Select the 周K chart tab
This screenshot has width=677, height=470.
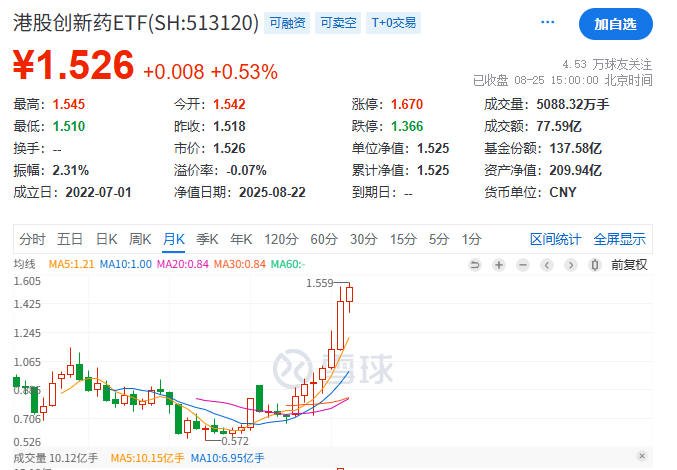140,239
